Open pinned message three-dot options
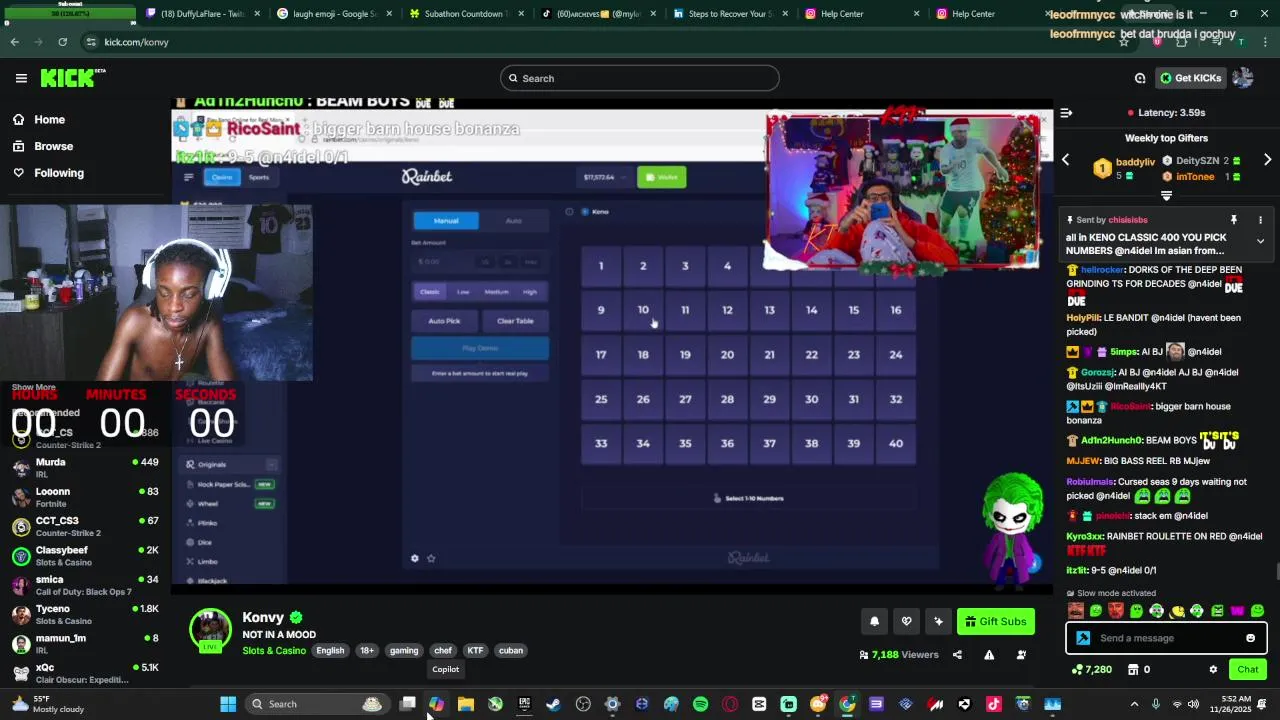Image resolution: width=1280 pixels, height=720 pixels. [x=1260, y=220]
